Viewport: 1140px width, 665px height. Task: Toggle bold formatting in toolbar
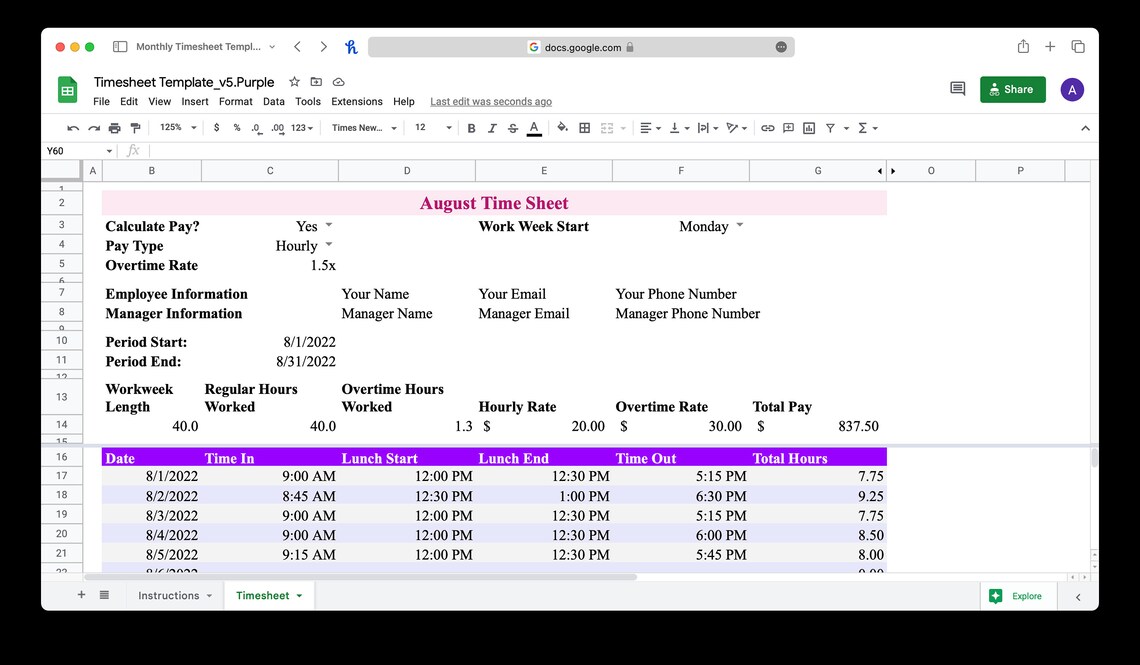tap(471, 127)
